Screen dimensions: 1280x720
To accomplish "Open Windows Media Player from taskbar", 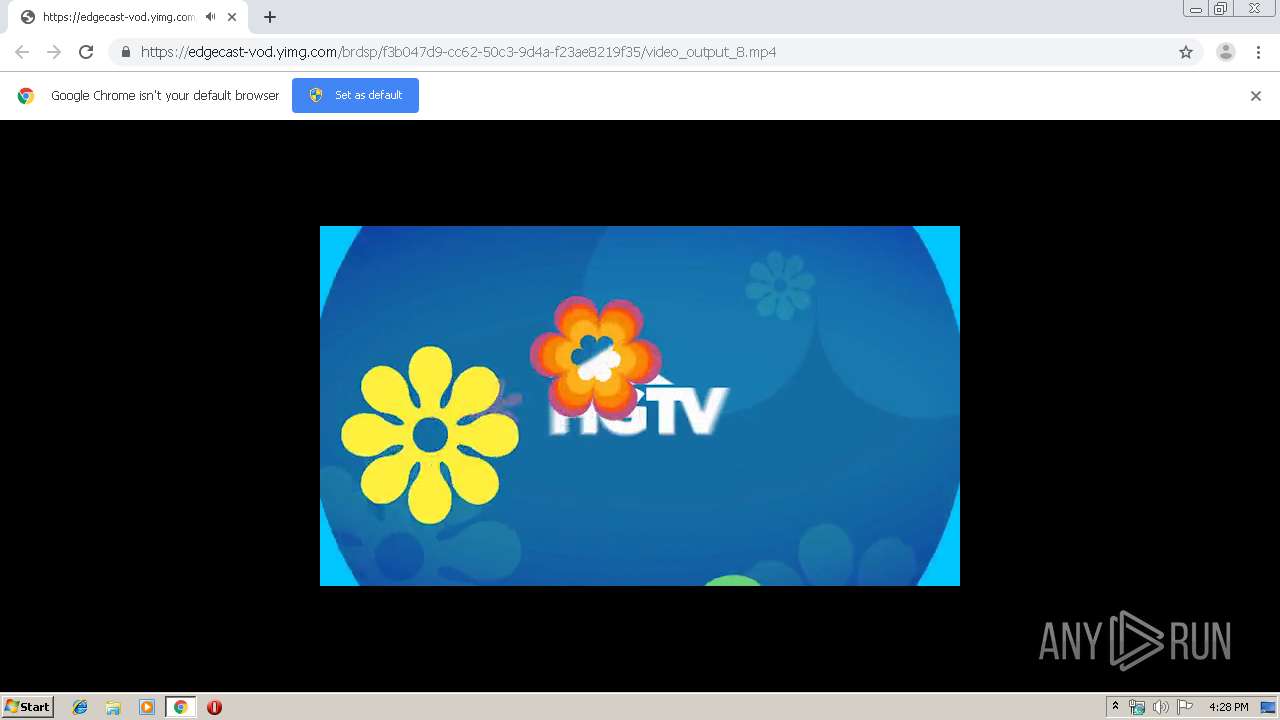I will pos(147,707).
